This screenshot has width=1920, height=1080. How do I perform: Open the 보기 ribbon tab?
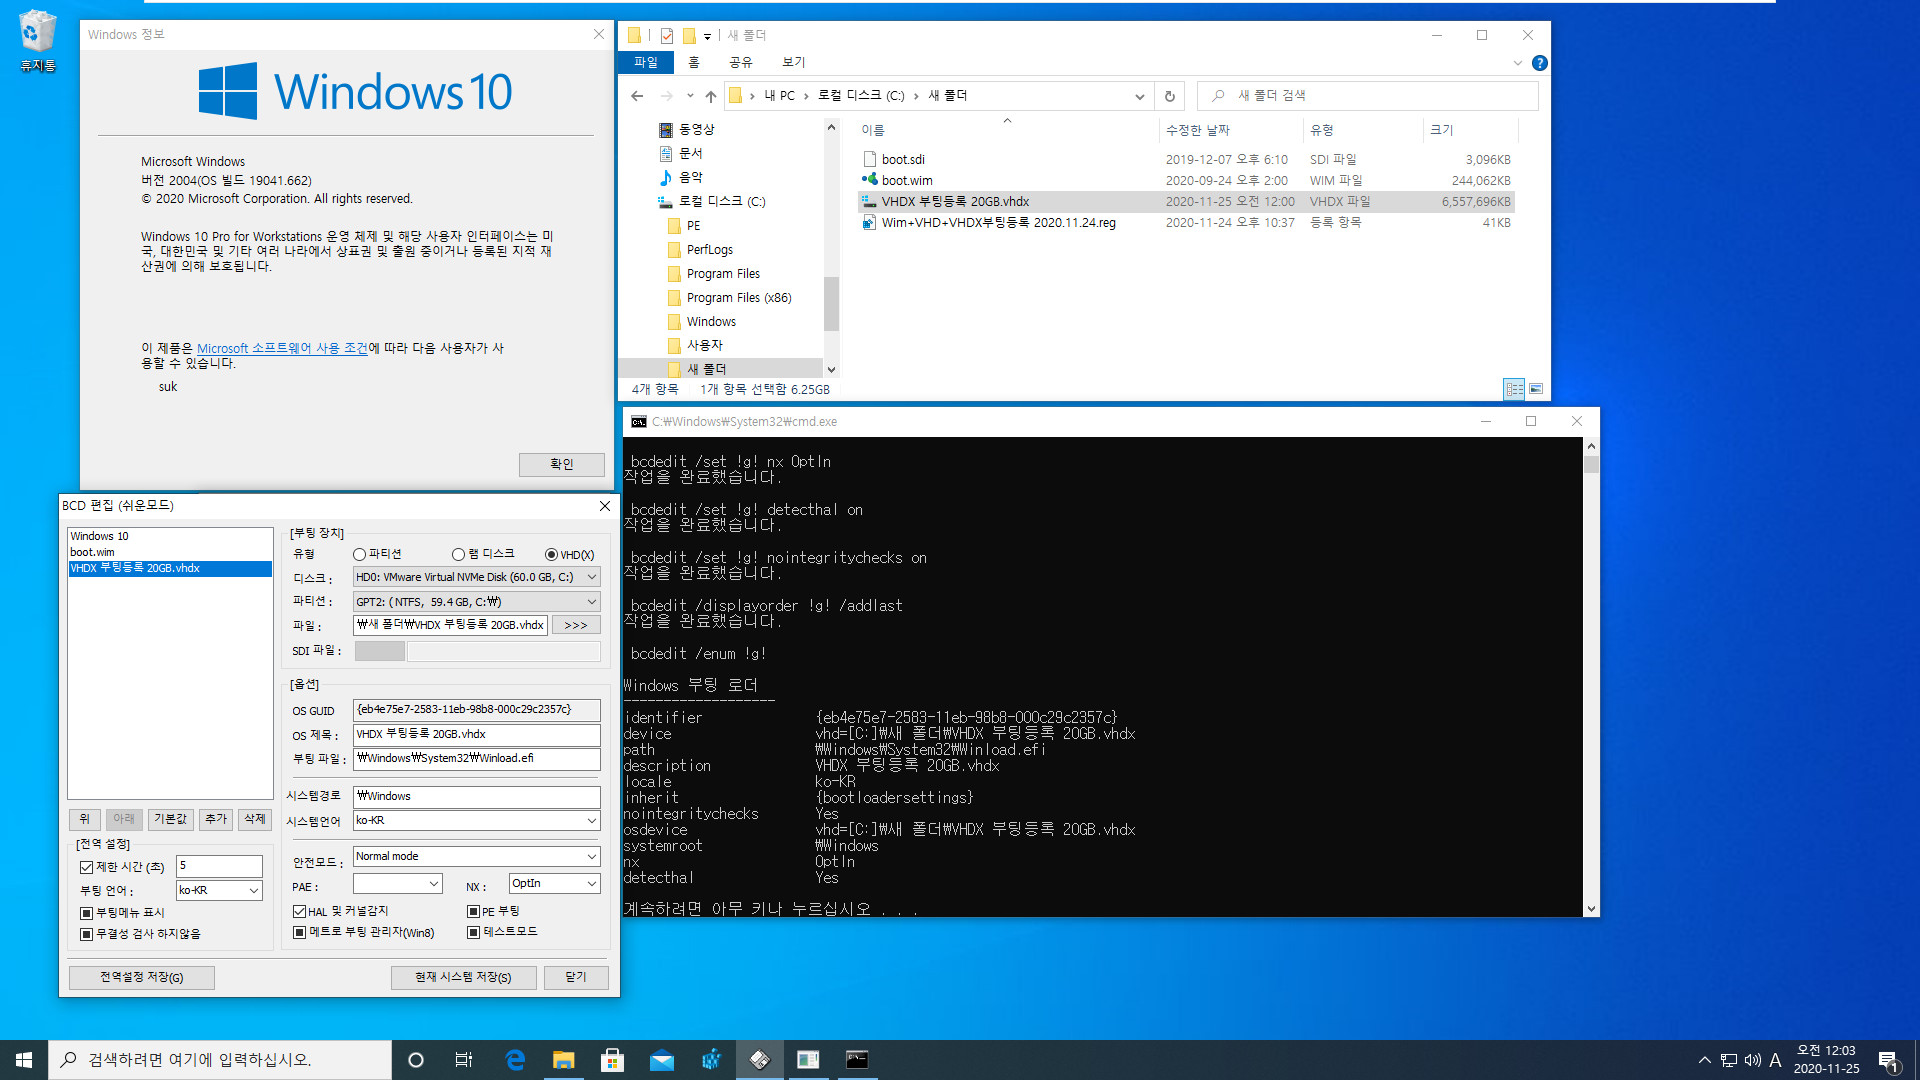tap(794, 62)
